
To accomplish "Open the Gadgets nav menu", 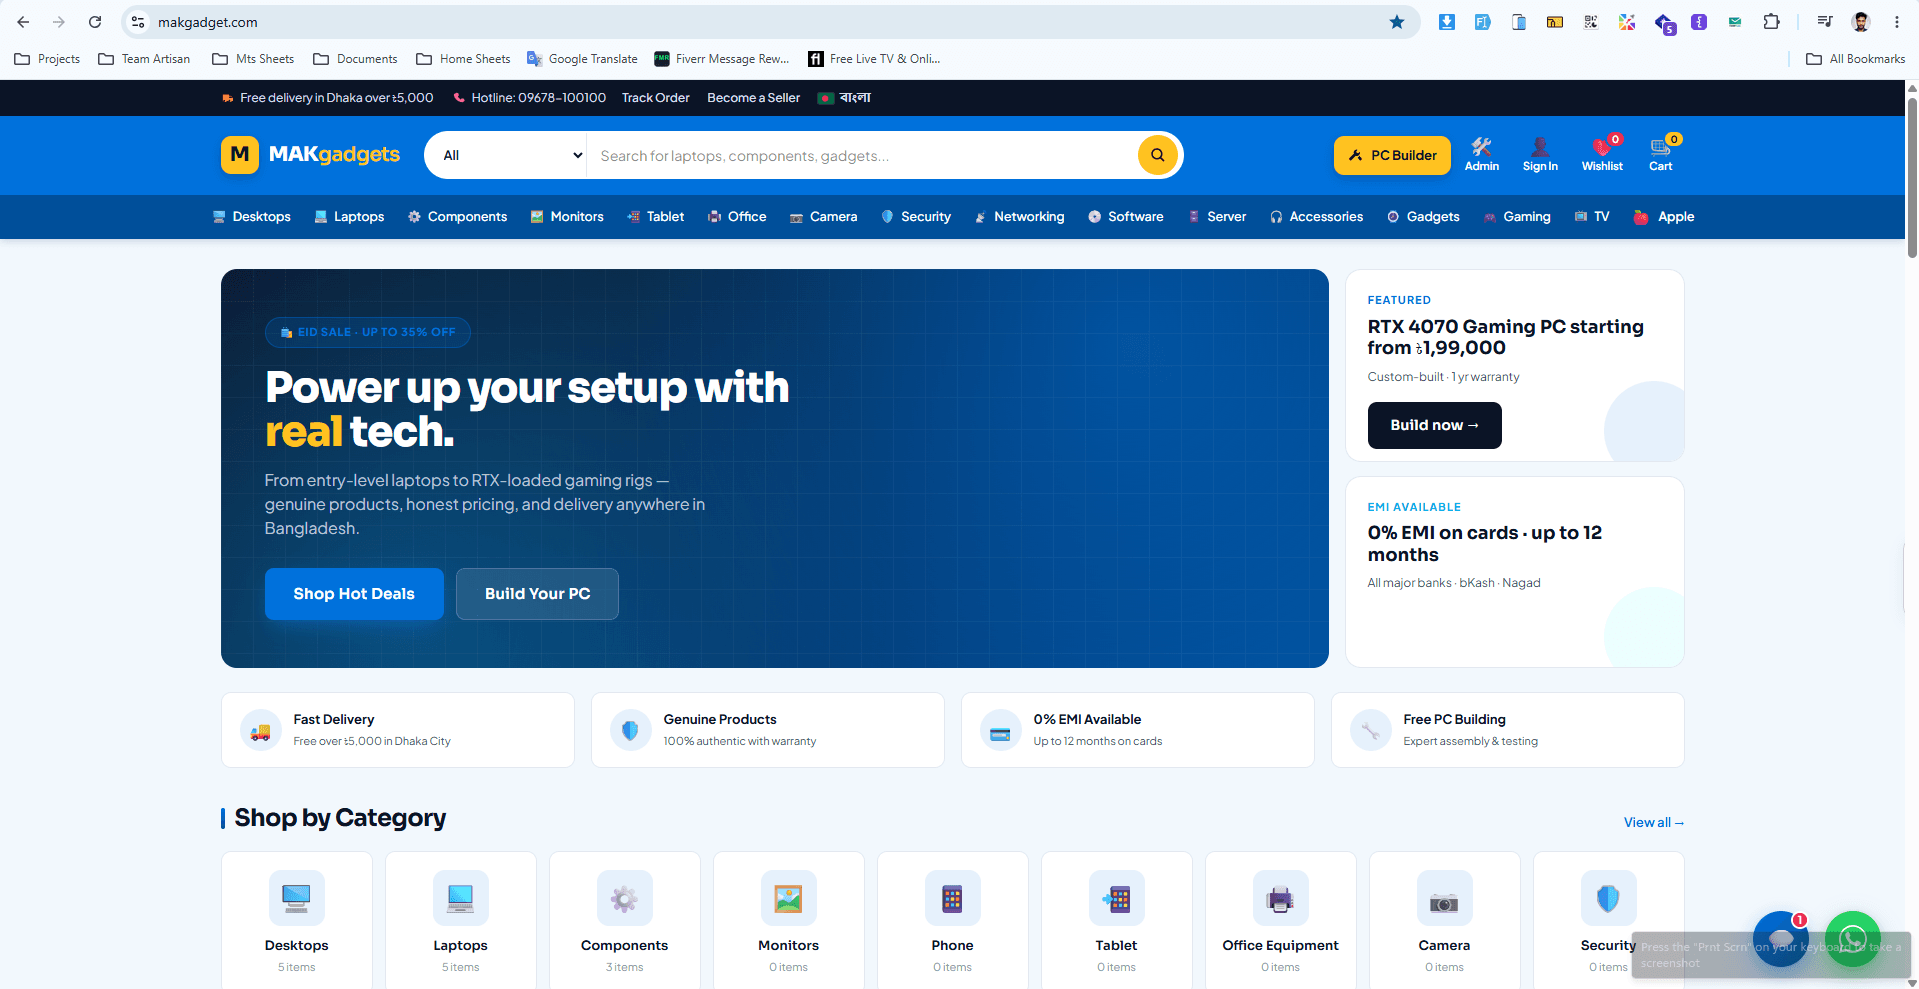I will (1423, 217).
